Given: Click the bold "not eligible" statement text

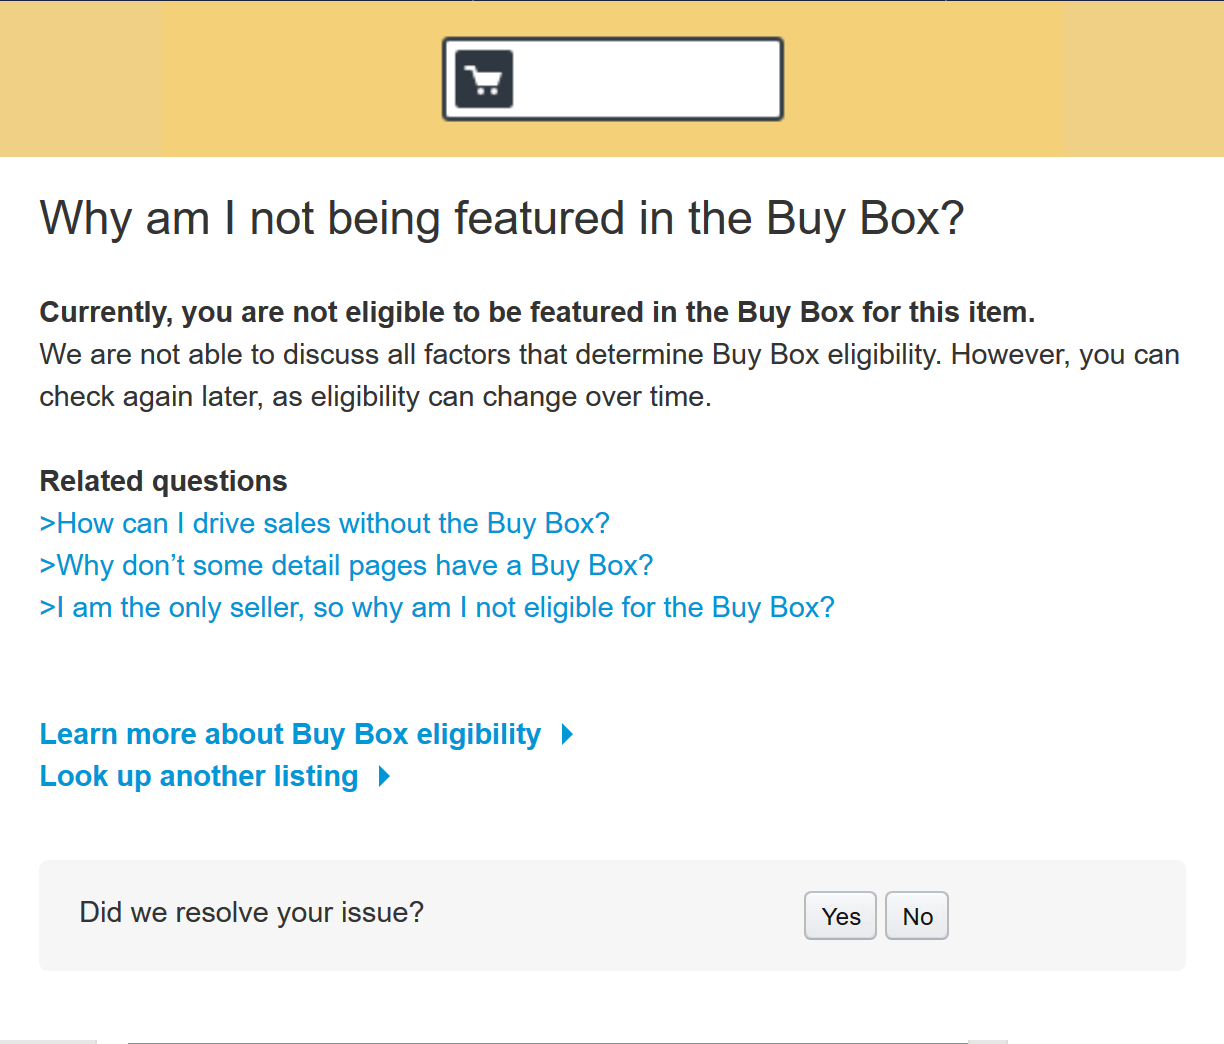Looking at the screenshot, I should [537, 312].
